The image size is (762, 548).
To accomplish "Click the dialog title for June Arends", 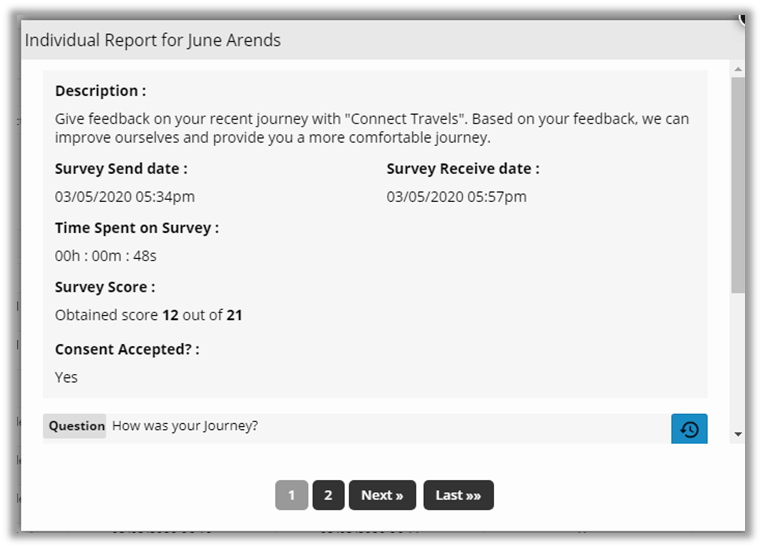I will click(x=153, y=41).
